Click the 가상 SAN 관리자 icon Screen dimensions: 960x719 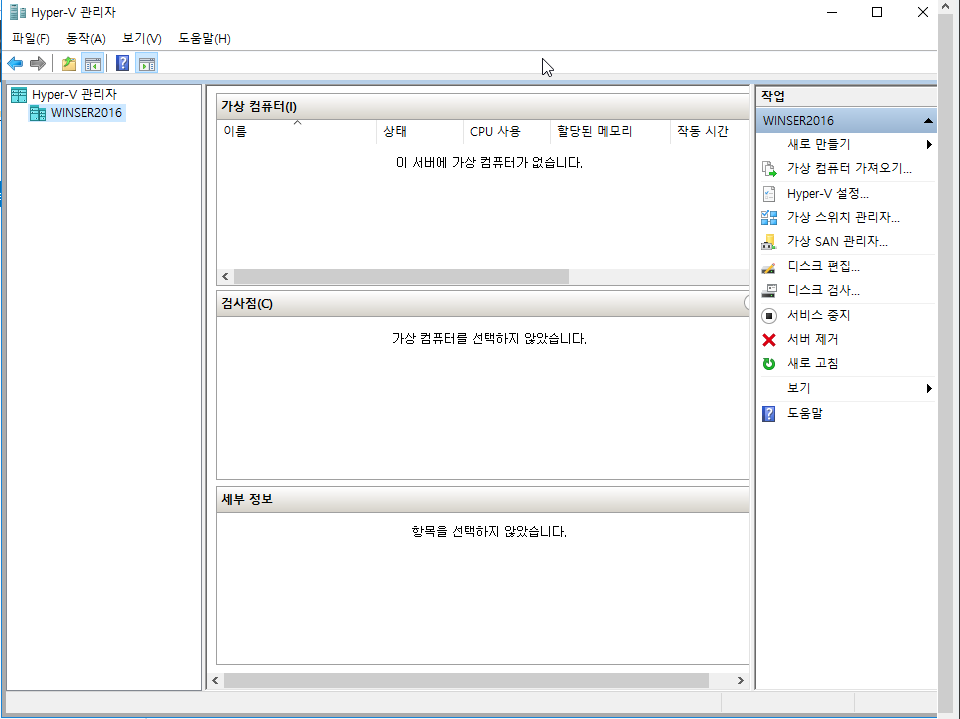pos(769,242)
